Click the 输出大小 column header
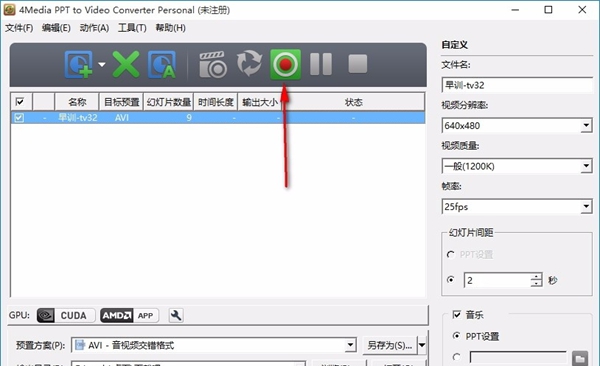Image resolution: width=600 pixels, height=366 pixels. coord(260,102)
